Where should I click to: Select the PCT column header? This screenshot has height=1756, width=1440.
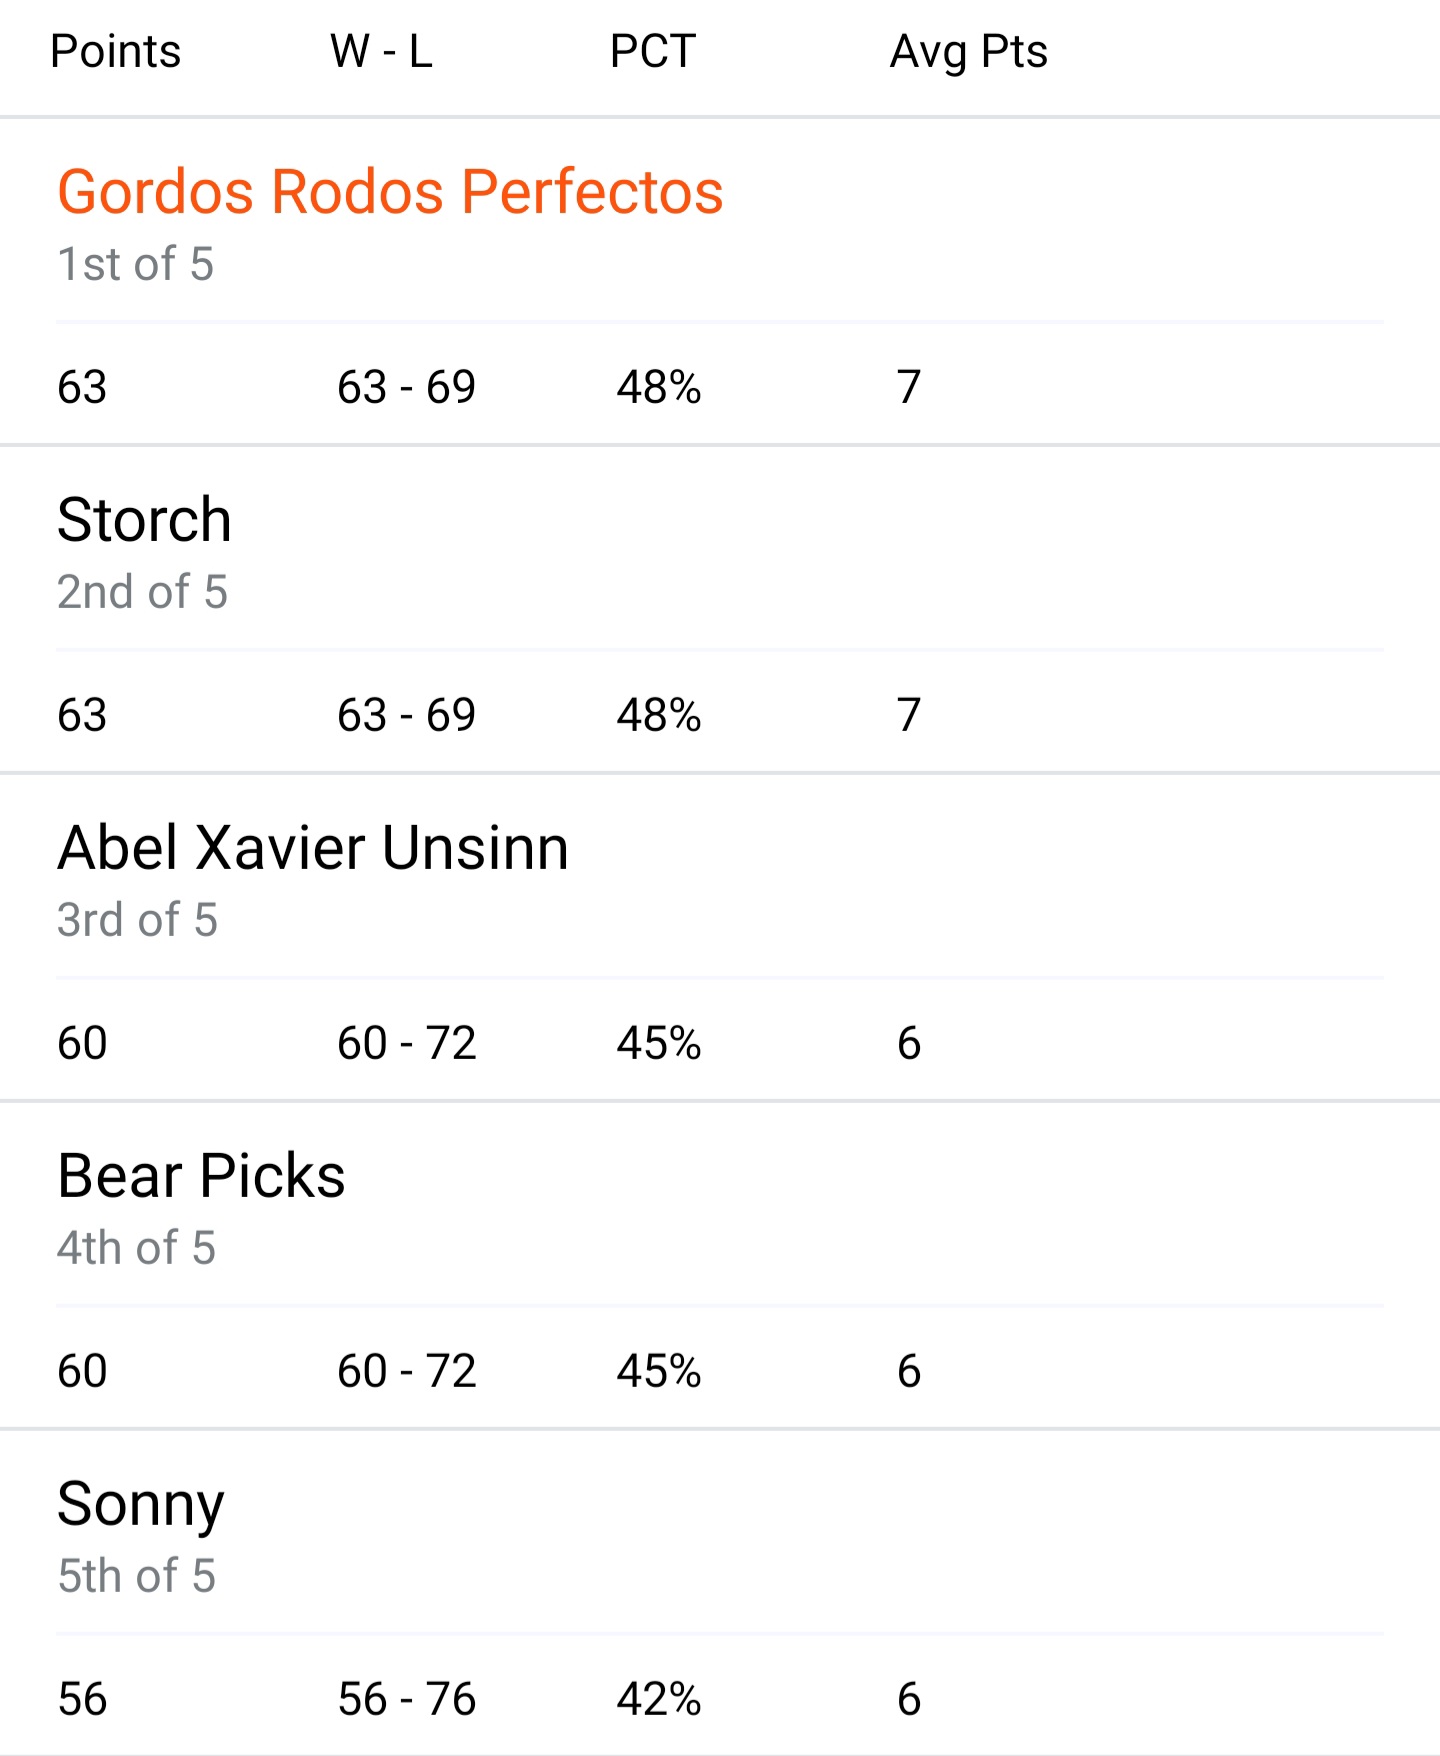pos(652,51)
